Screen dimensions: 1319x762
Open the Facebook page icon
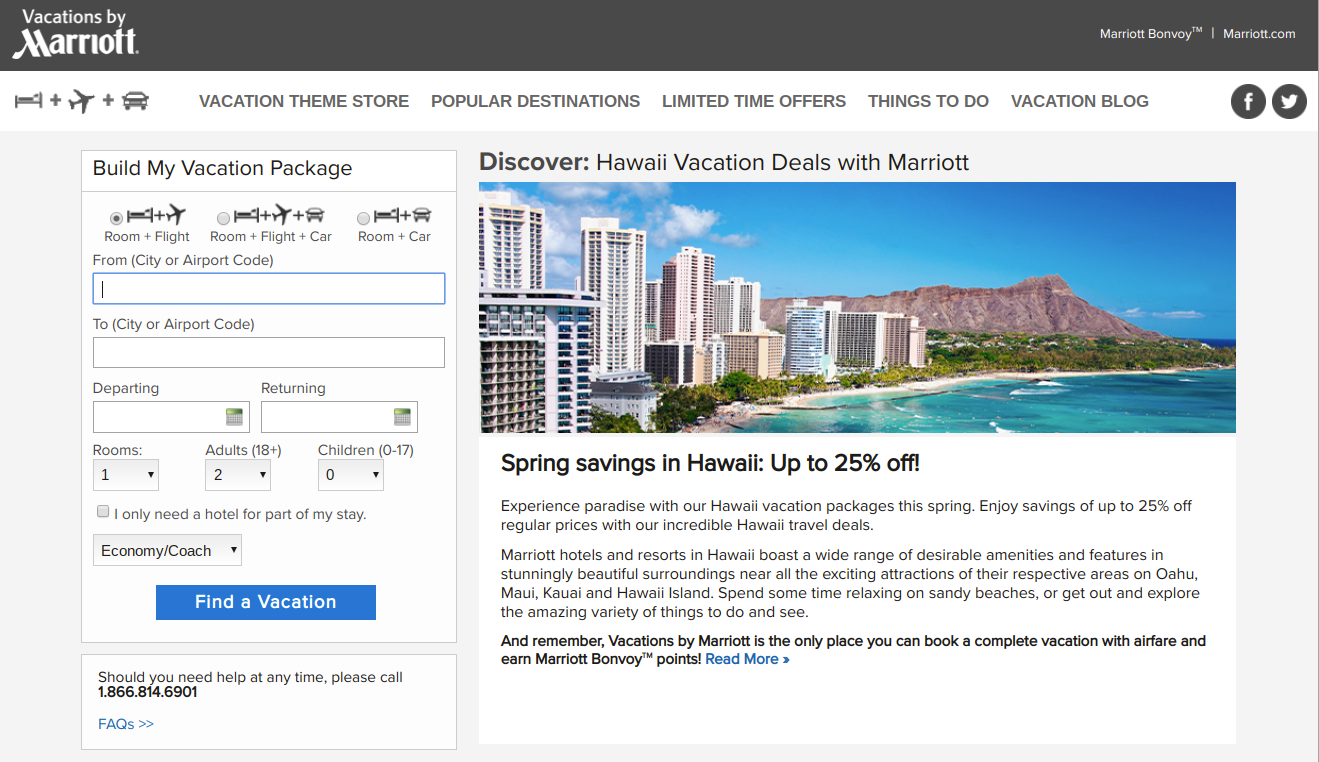point(1248,101)
